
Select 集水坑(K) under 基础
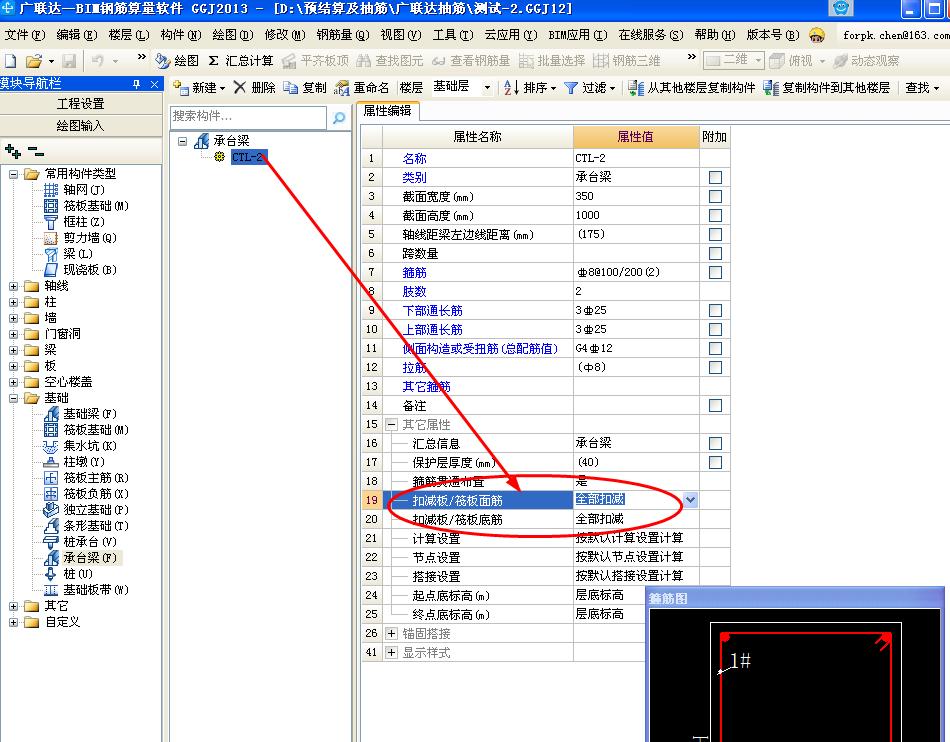(81, 446)
